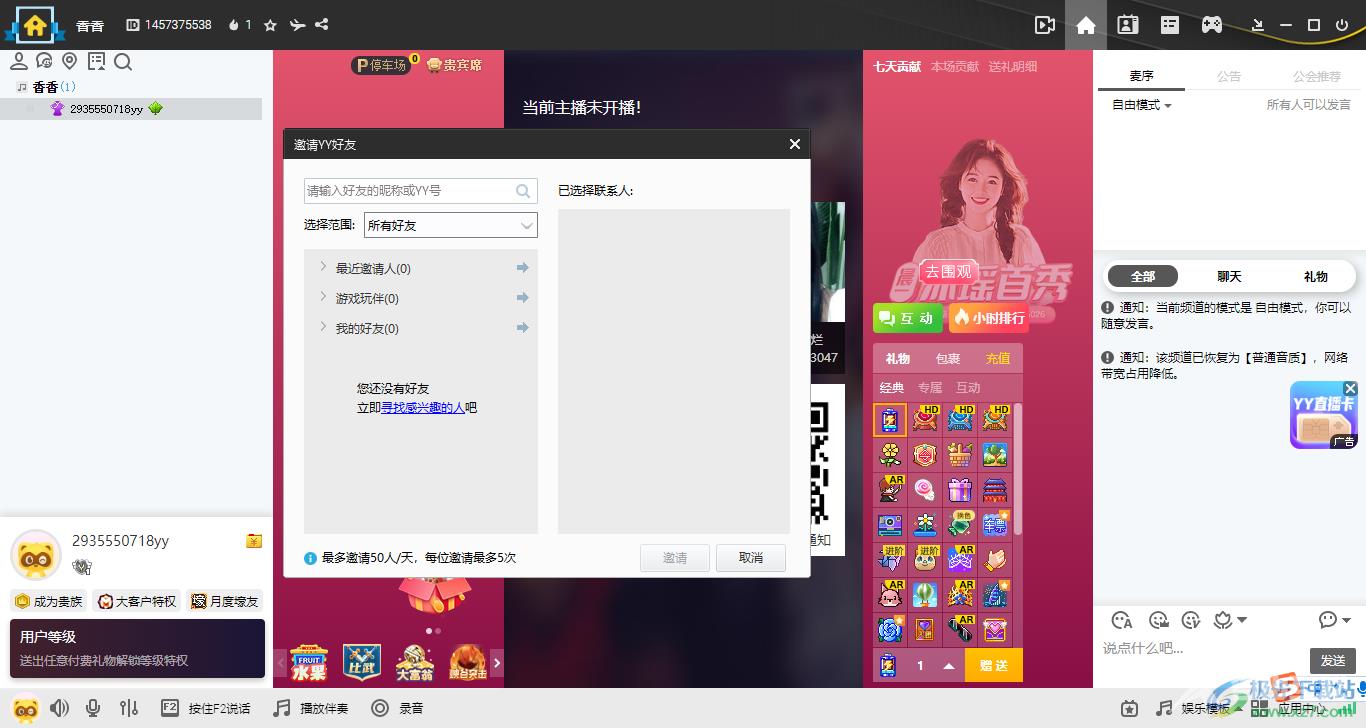
Task: Search channel users with magnifier icon
Action: tap(123, 62)
